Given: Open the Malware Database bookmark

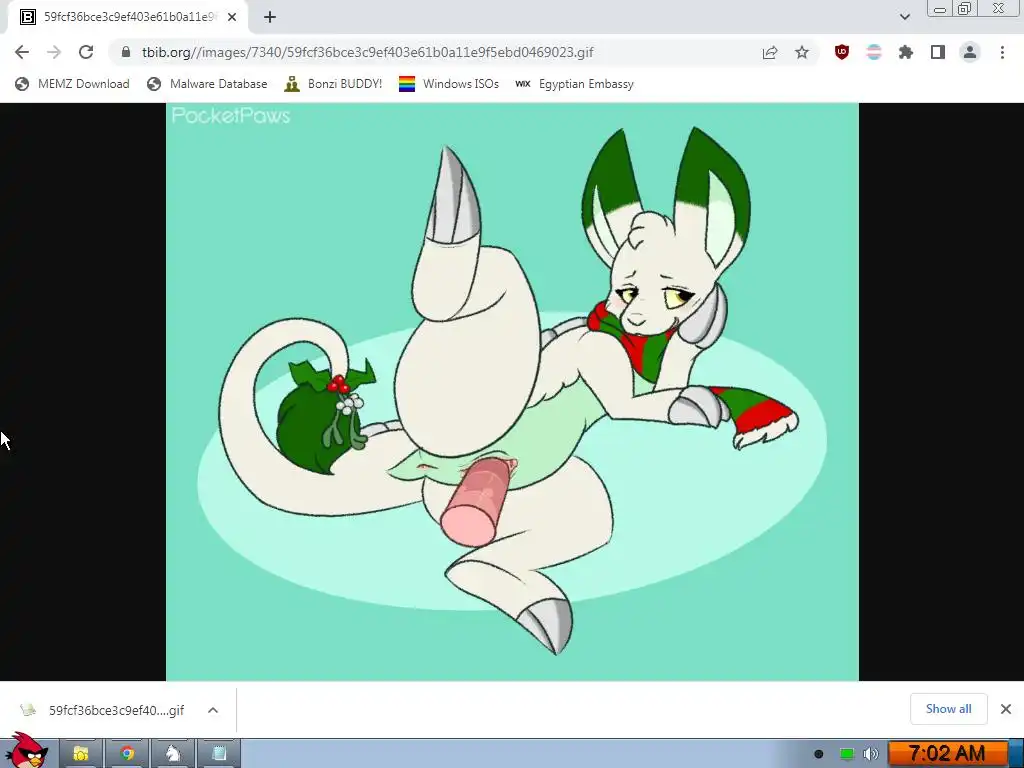Looking at the screenshot, I should coord(207,84).
